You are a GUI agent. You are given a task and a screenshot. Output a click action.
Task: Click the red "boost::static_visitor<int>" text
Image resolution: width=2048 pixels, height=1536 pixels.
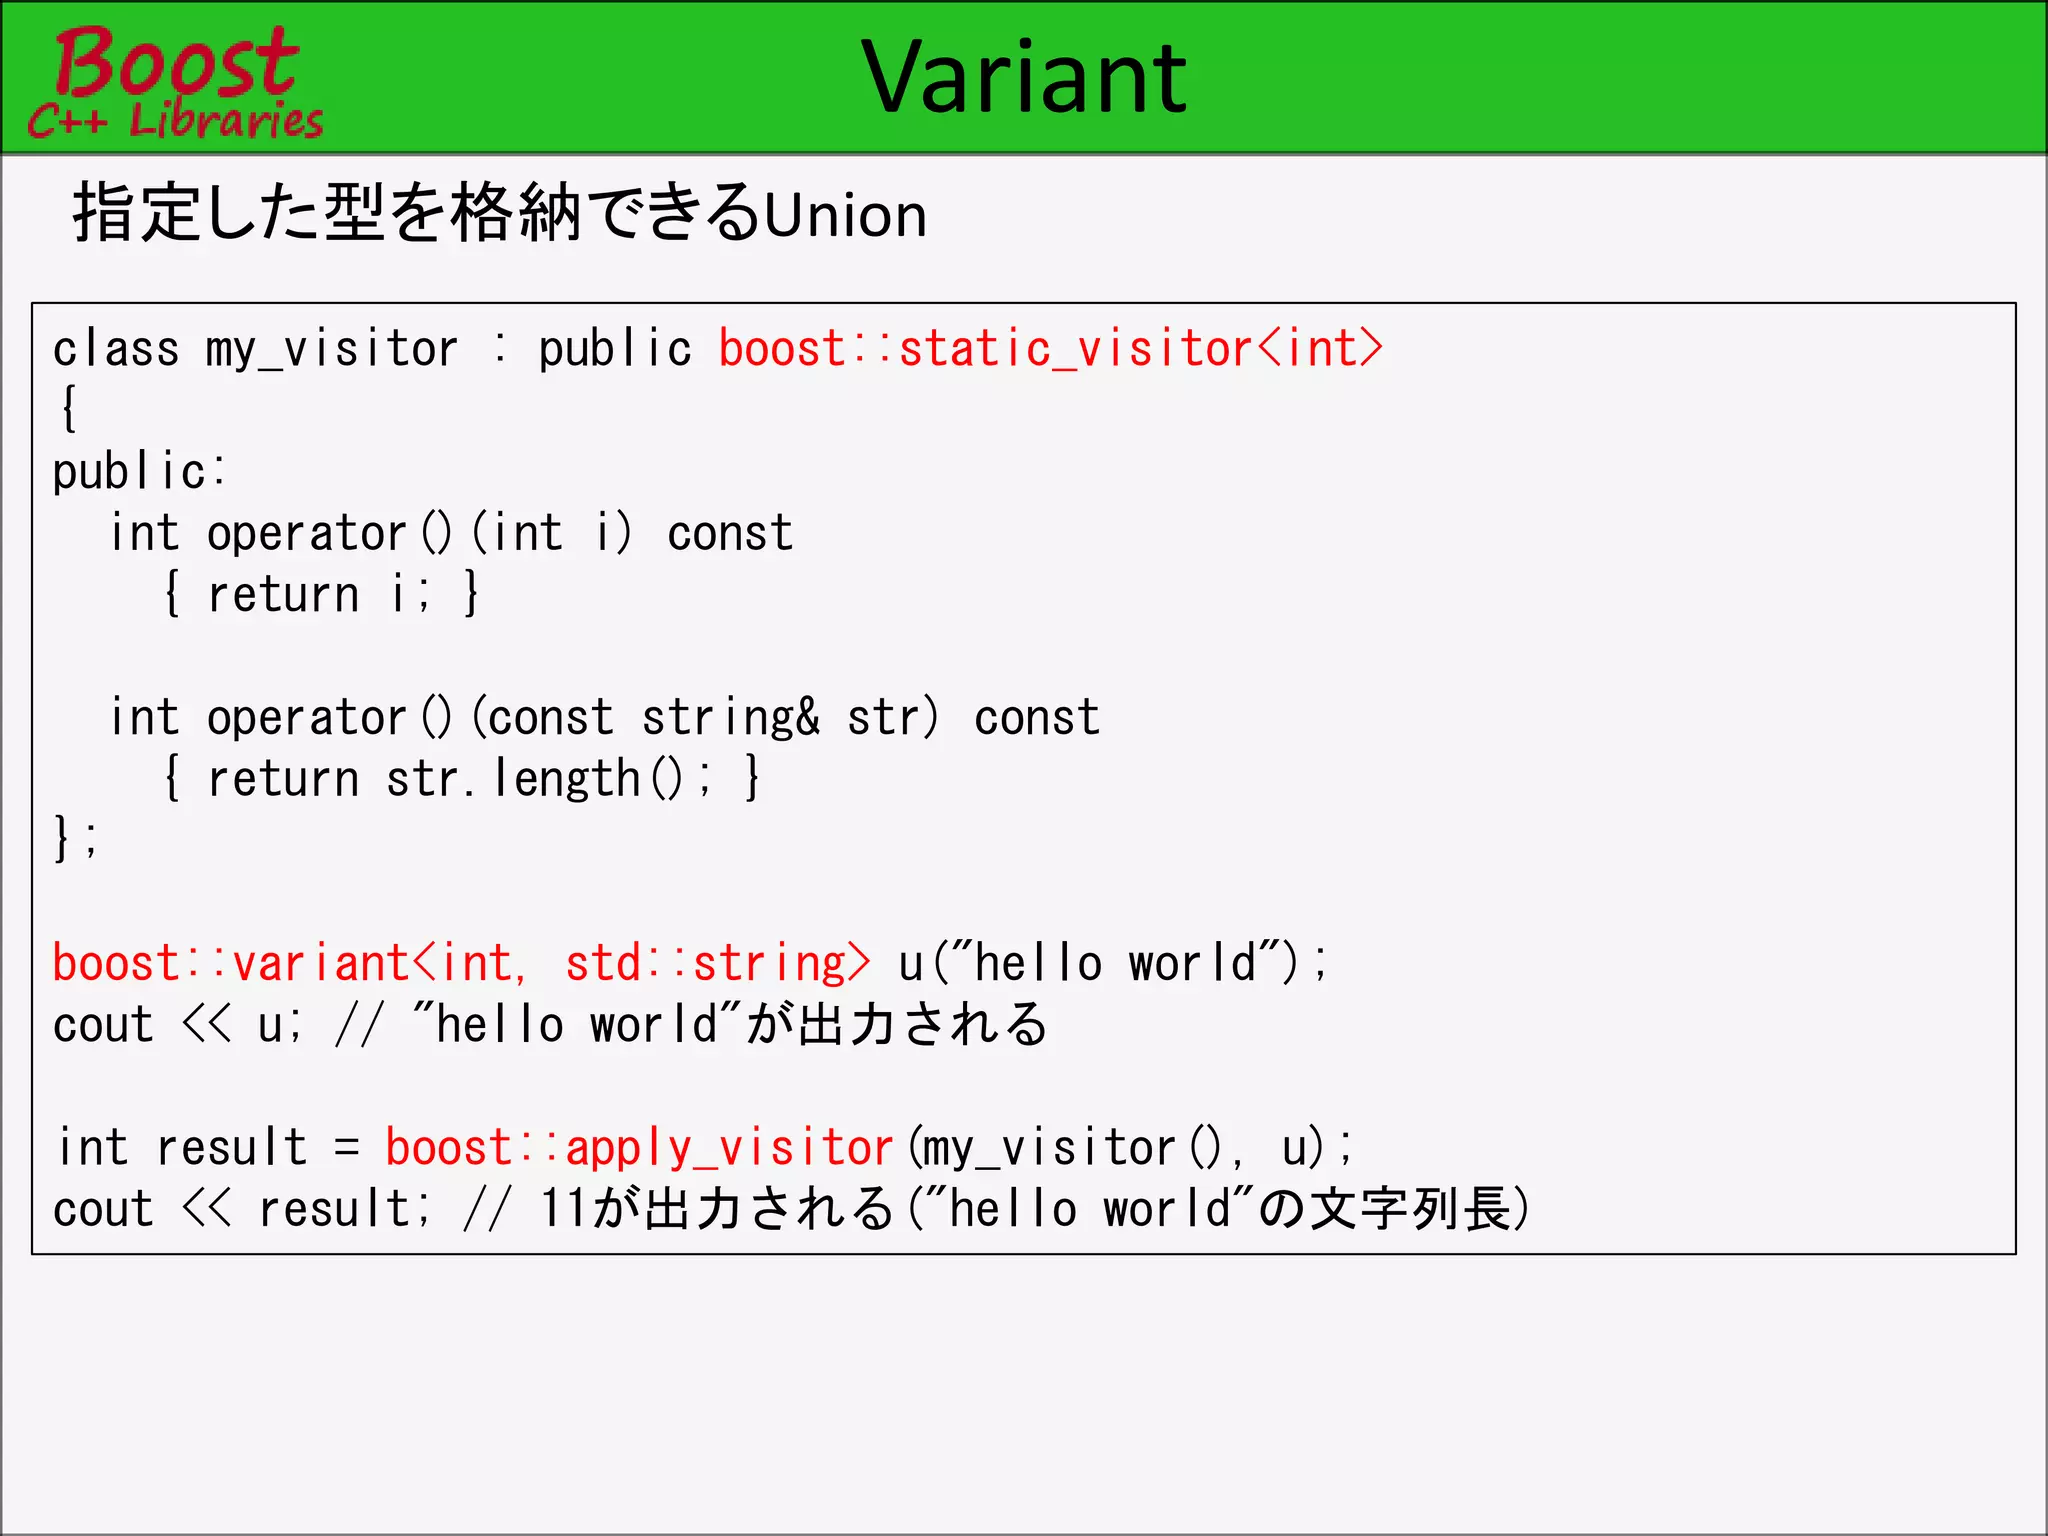tap(1051, 349)
